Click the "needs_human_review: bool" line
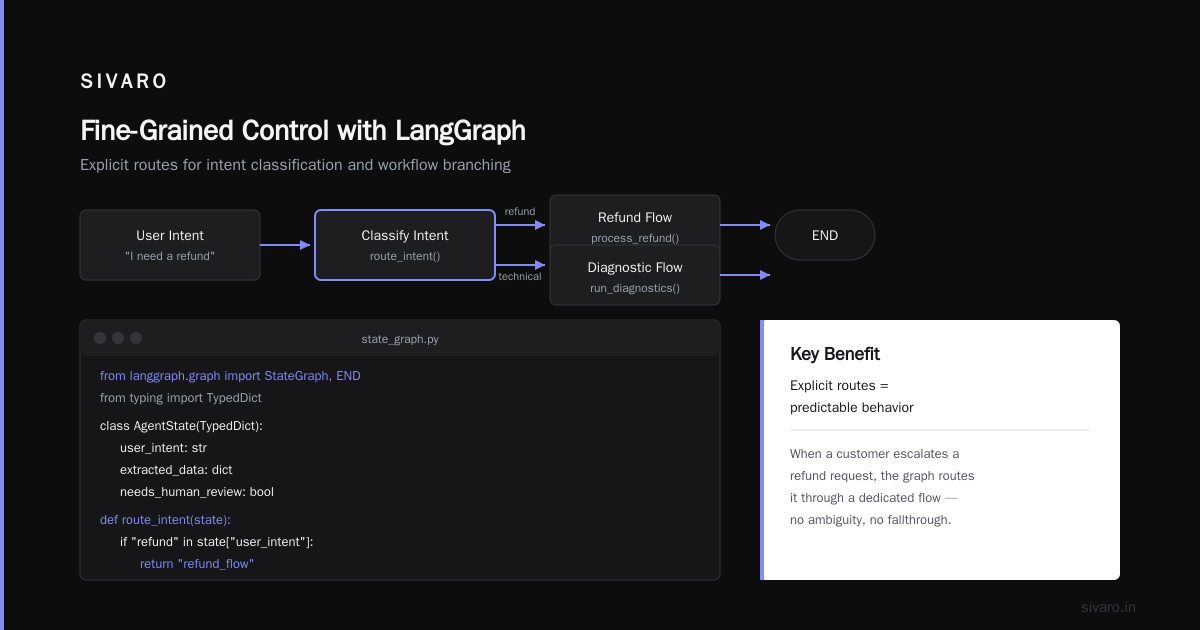Screen dimensions: 1200x630 pos(197,492)
